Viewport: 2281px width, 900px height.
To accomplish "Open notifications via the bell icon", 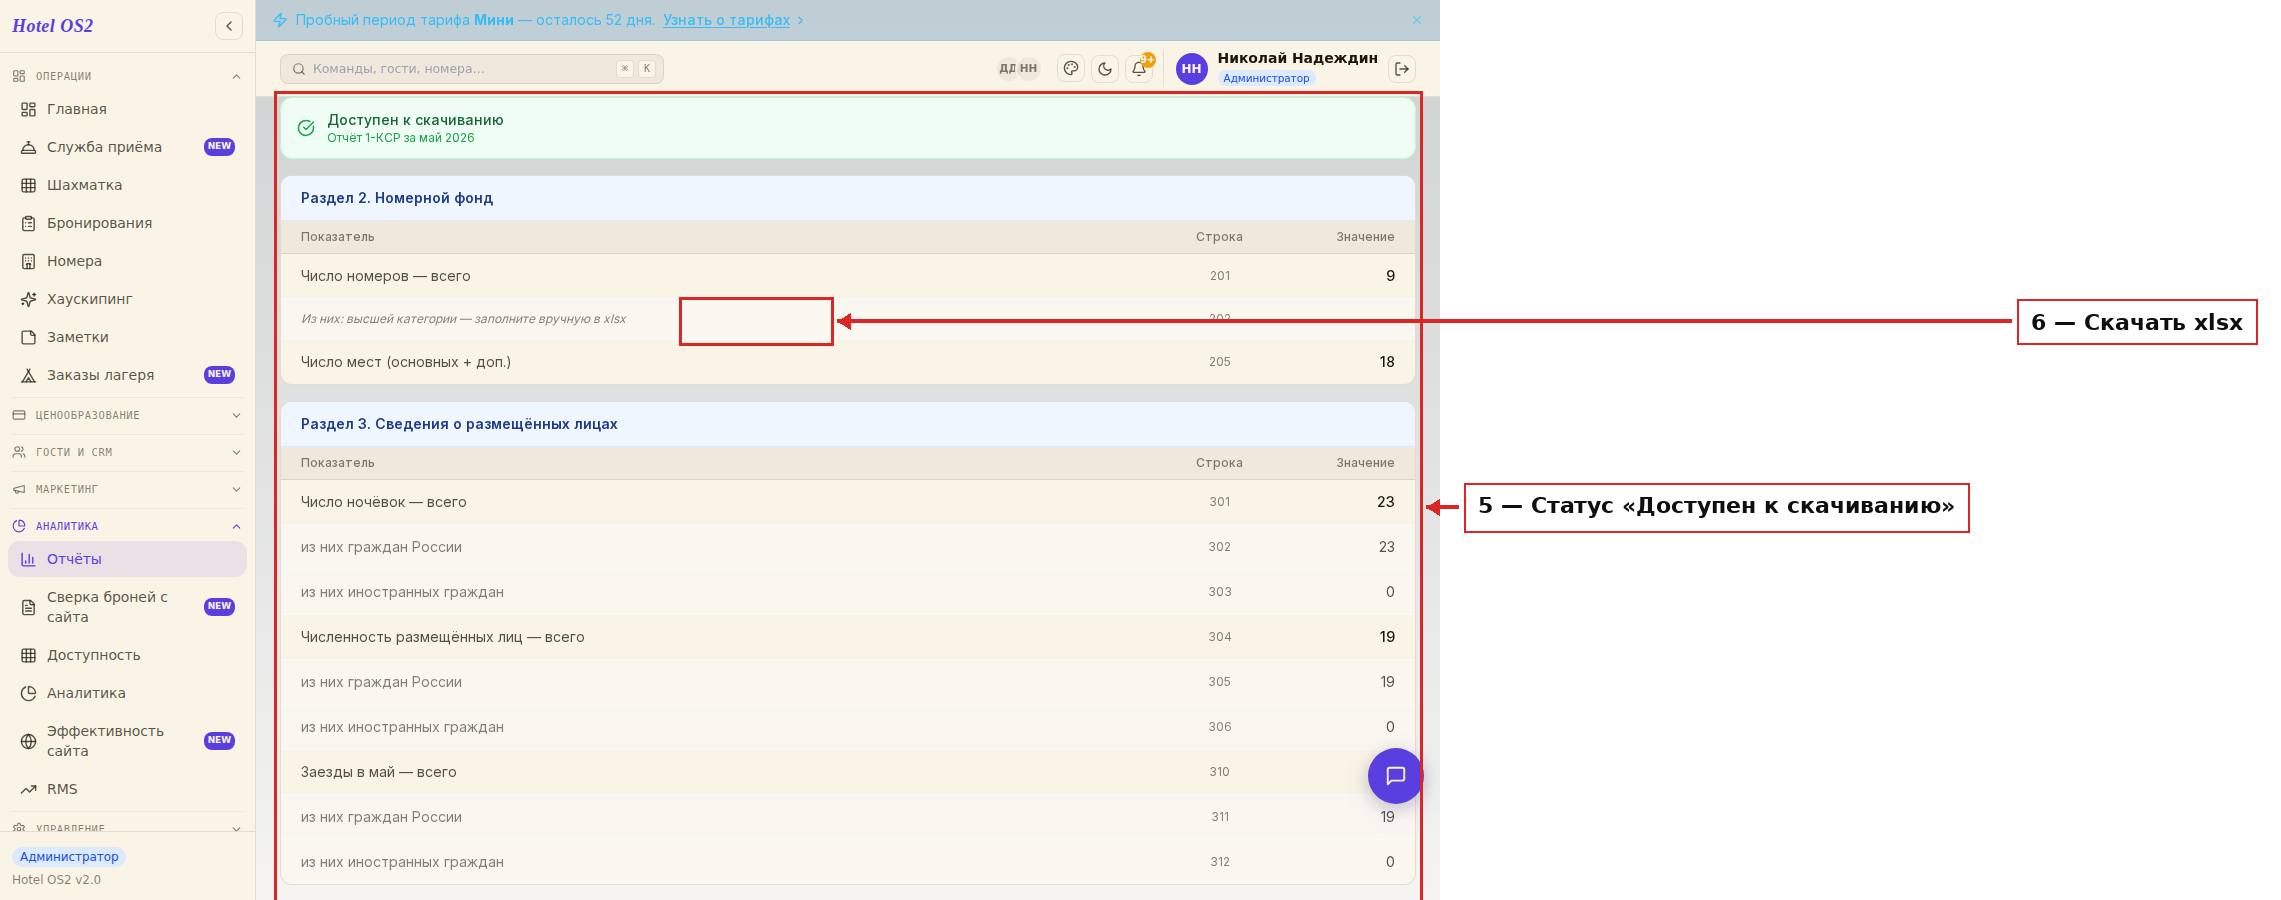I will (x=1139, y=69).
